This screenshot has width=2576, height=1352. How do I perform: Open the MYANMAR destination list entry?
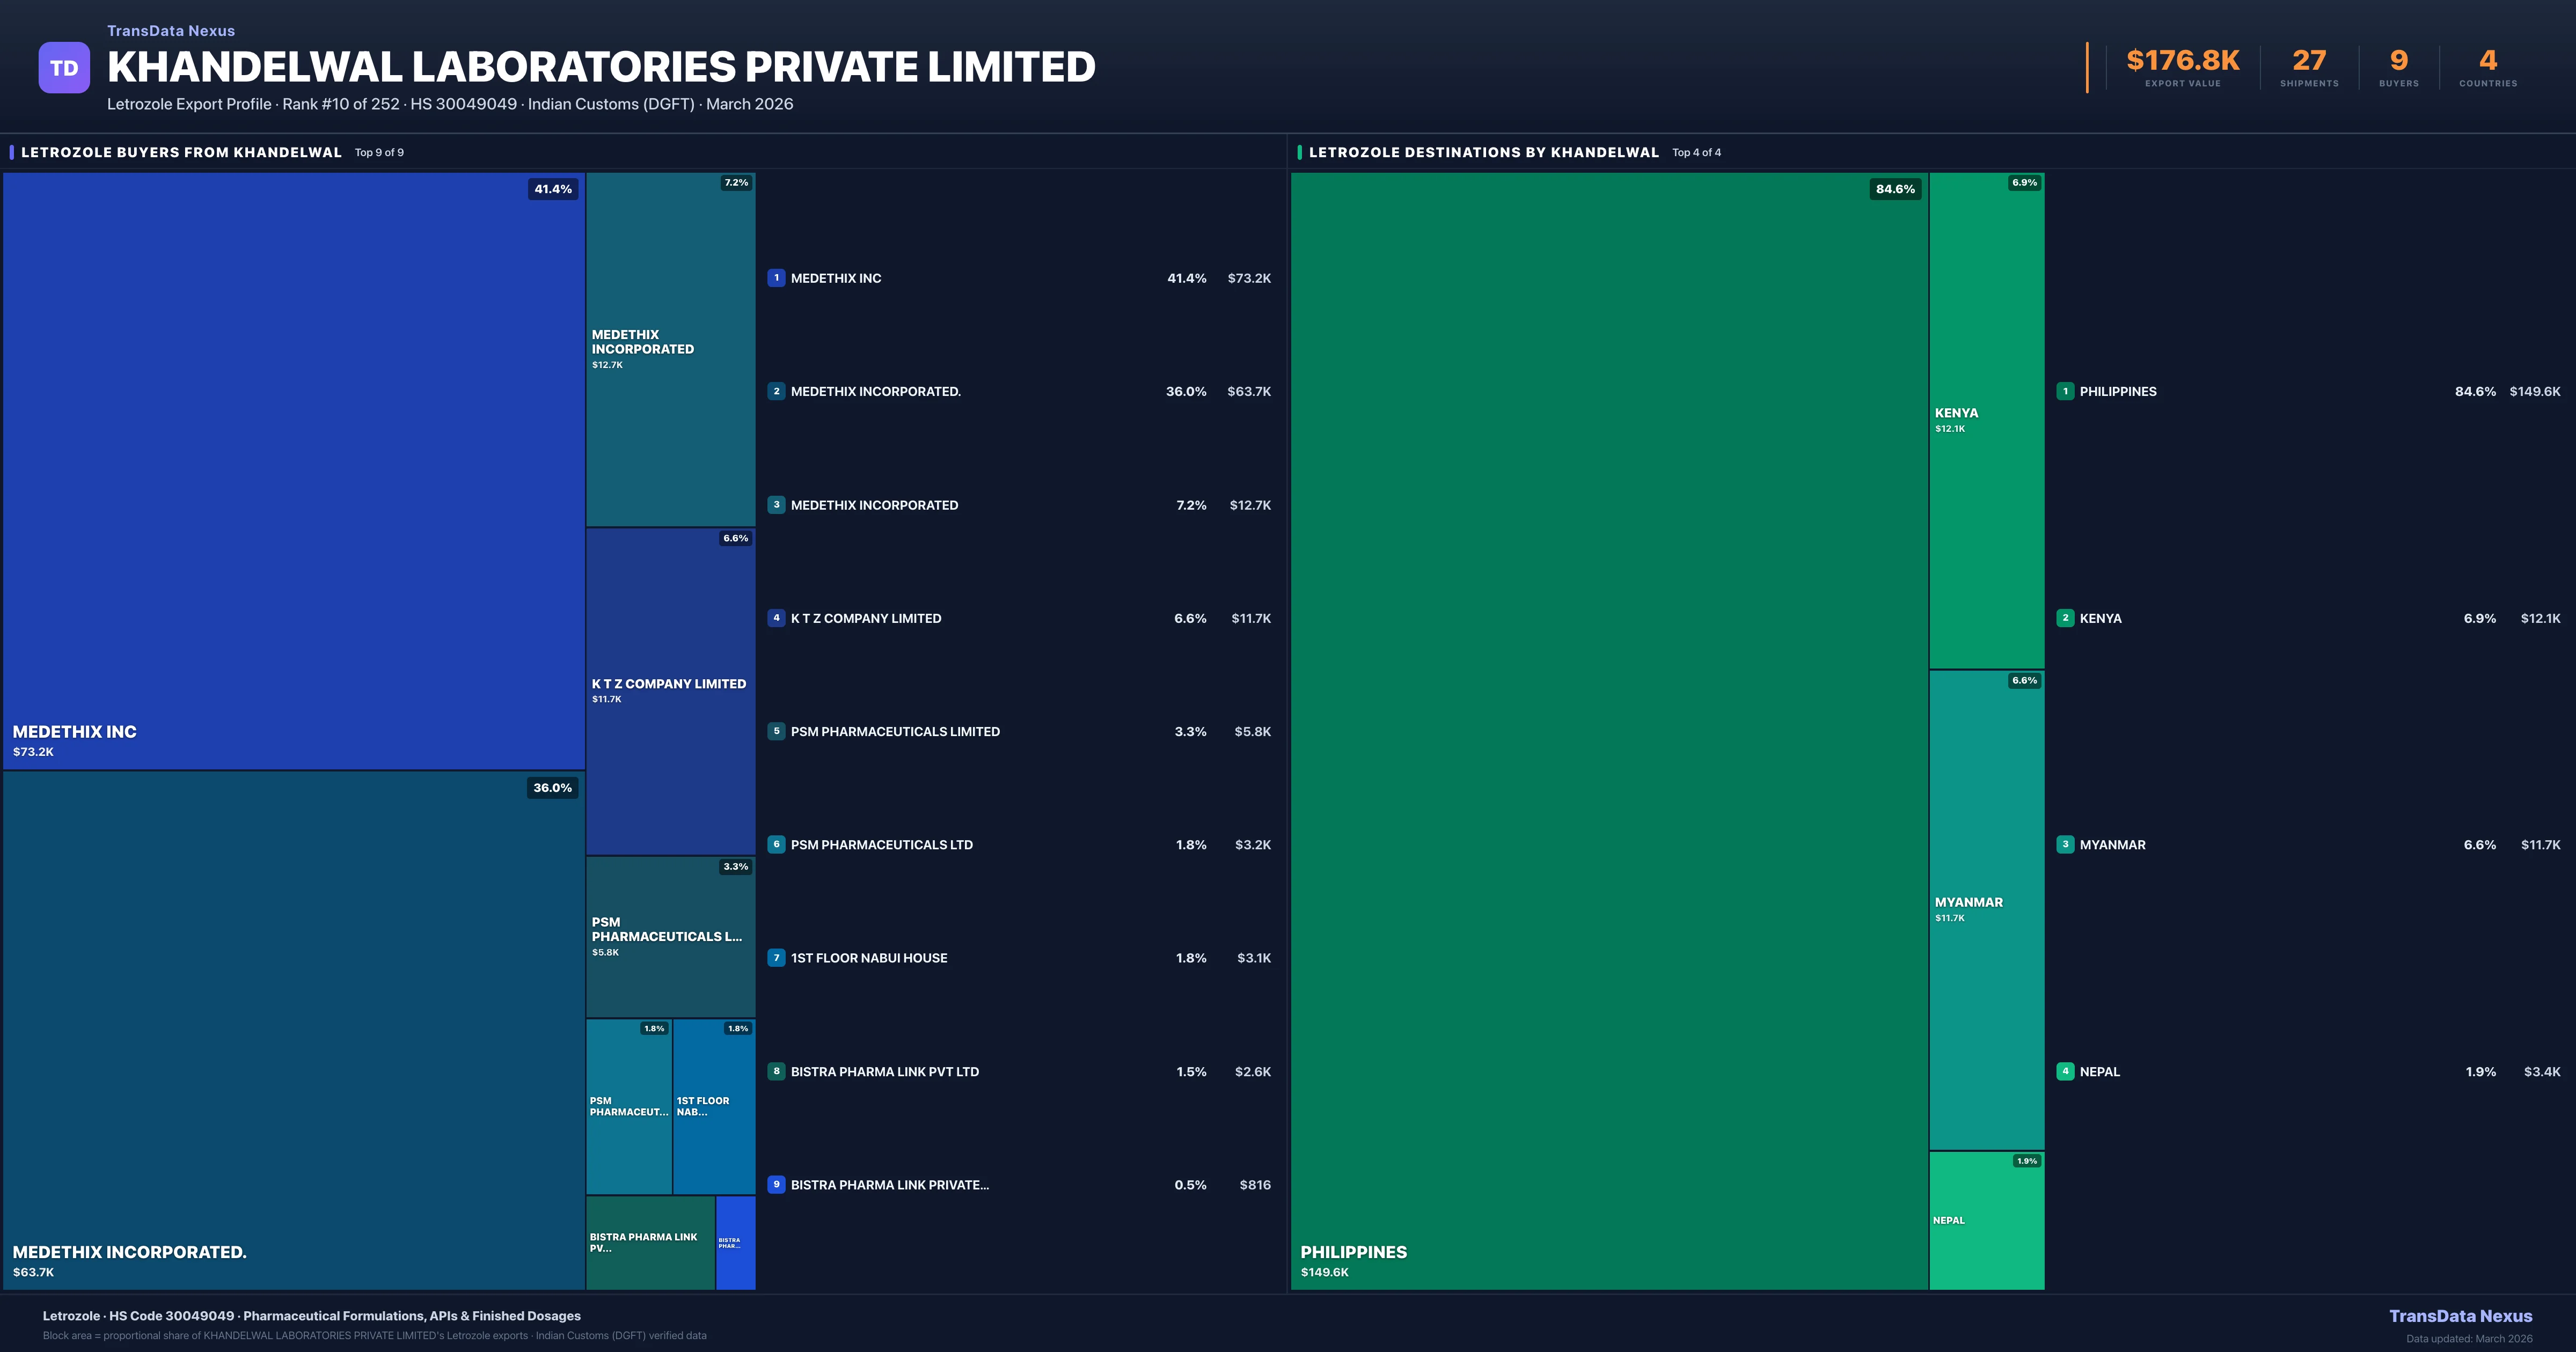point(2112,845)
